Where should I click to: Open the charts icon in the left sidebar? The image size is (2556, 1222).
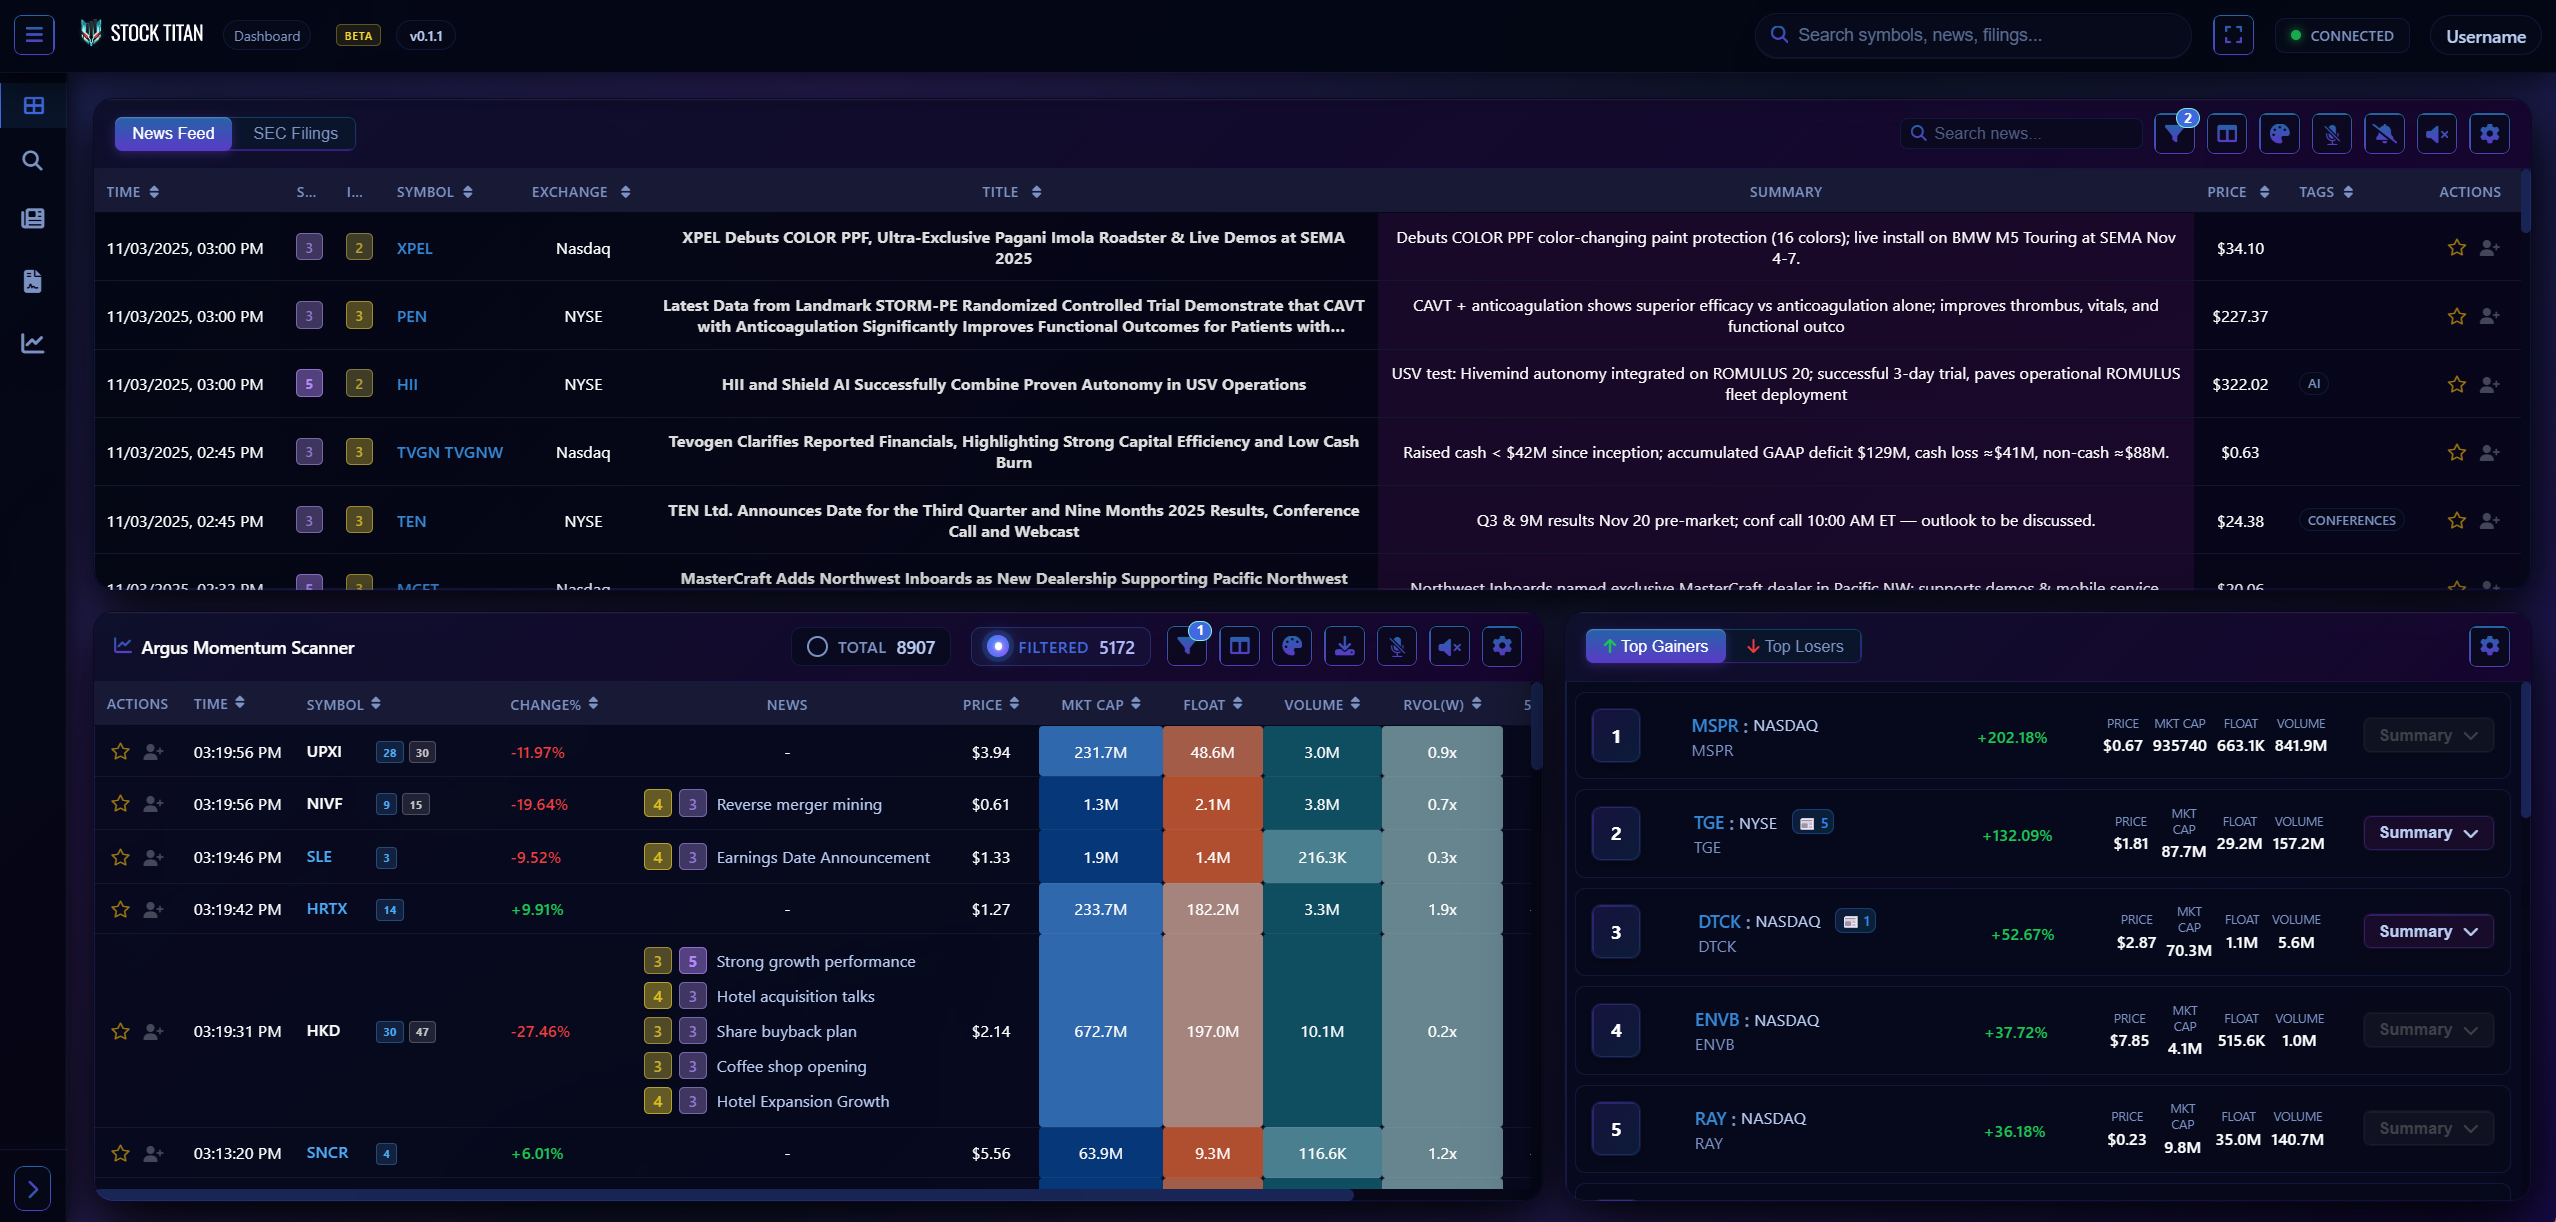(x=33, y=343)
